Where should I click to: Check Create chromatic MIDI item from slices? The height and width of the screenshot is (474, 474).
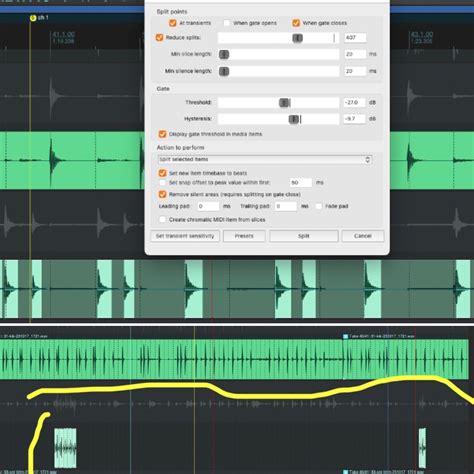click(162, 219)
